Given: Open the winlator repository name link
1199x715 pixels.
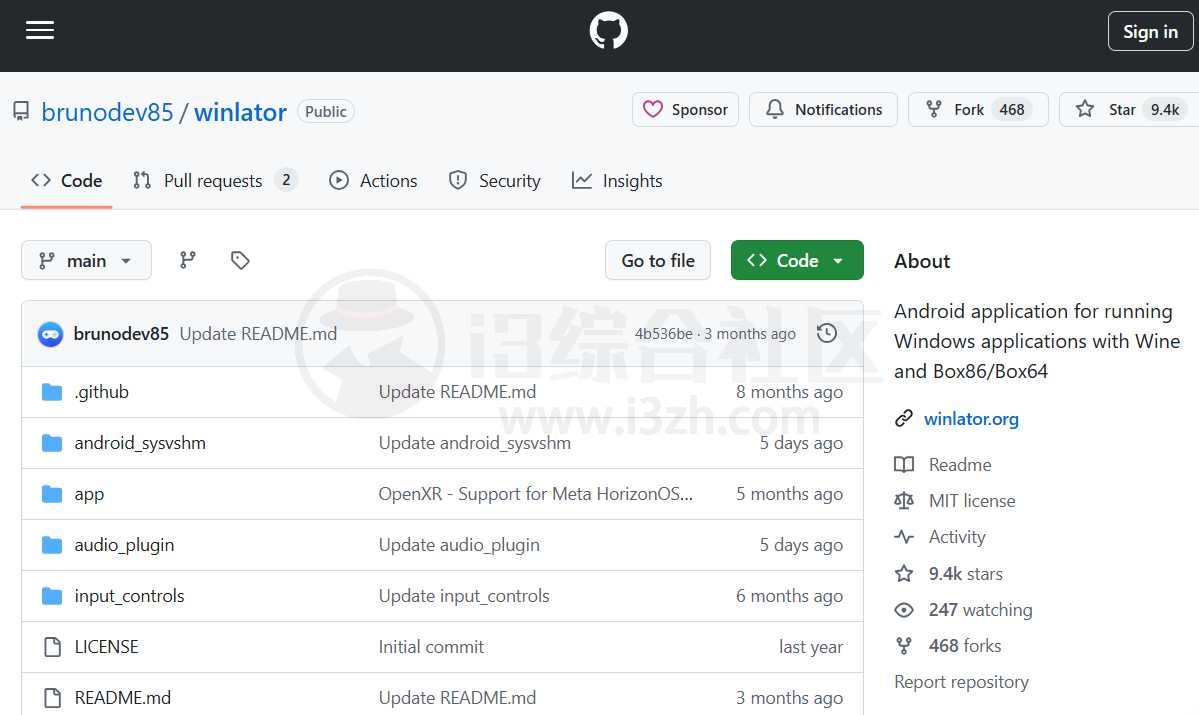Looking at the screenshot, I should [240, 112].
